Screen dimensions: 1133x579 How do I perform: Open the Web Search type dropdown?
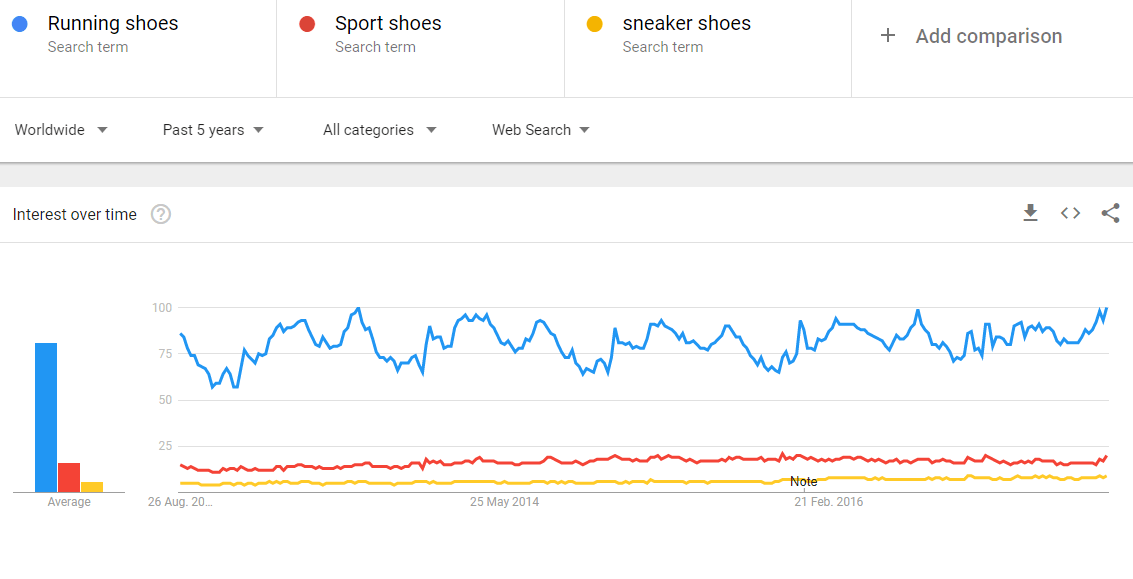click(x=541, y=130)
